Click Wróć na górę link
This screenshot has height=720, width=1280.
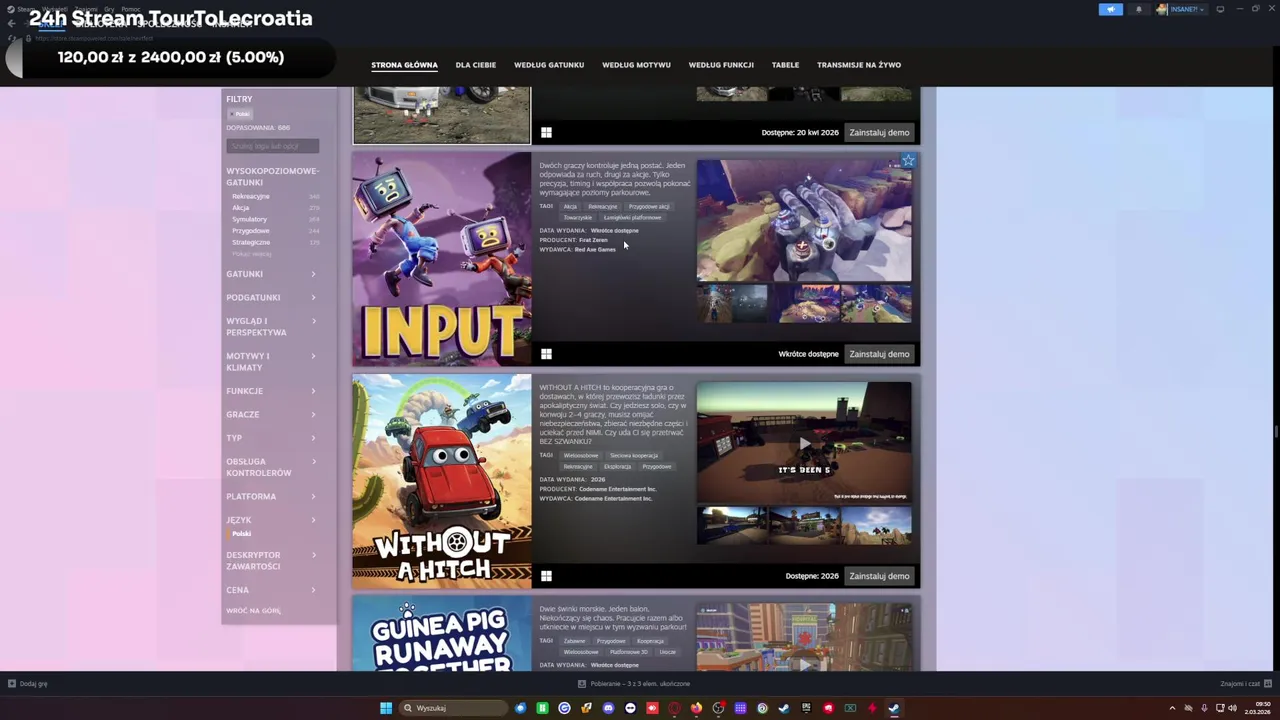pos(253,610)
